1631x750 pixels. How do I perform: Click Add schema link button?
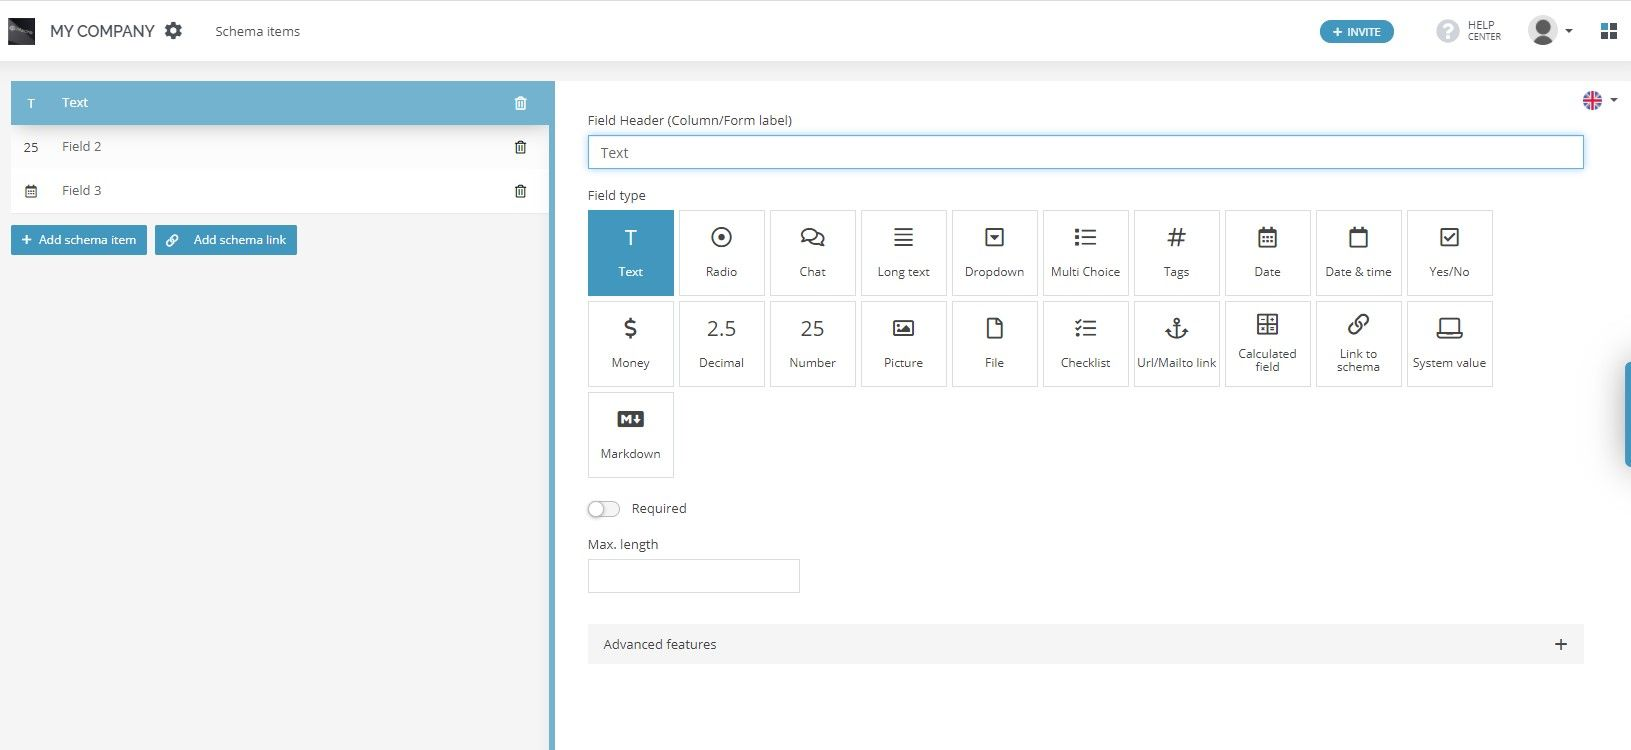pos(226,240)
